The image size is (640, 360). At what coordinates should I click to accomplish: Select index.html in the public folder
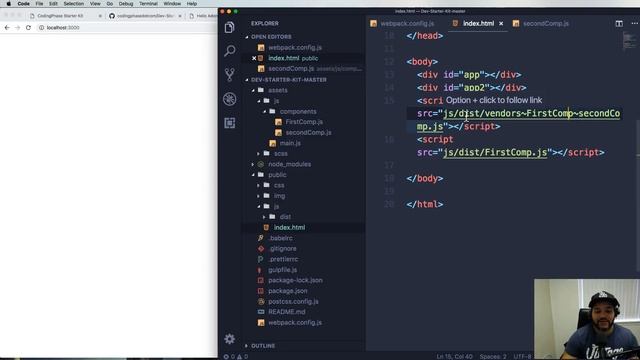289,227
